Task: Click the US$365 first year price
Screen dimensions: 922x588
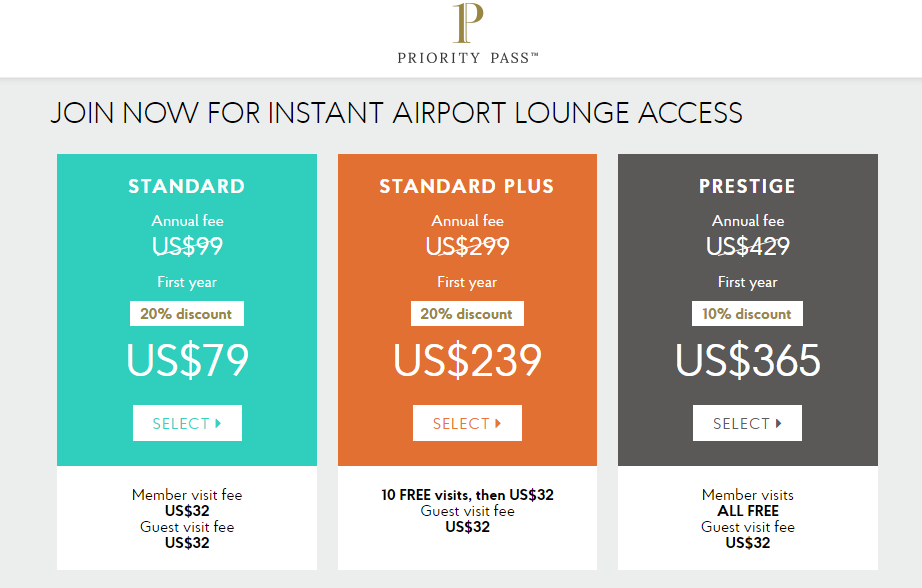Action: click(747, 360)
